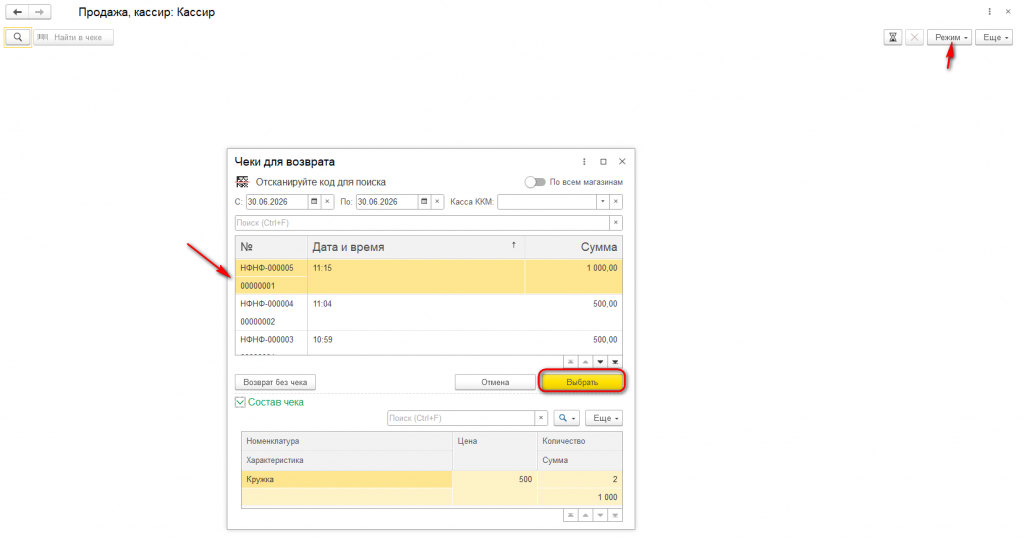Click the yellow 'Выбрать' button
1024x539 pixels.
tap(582, 382)
